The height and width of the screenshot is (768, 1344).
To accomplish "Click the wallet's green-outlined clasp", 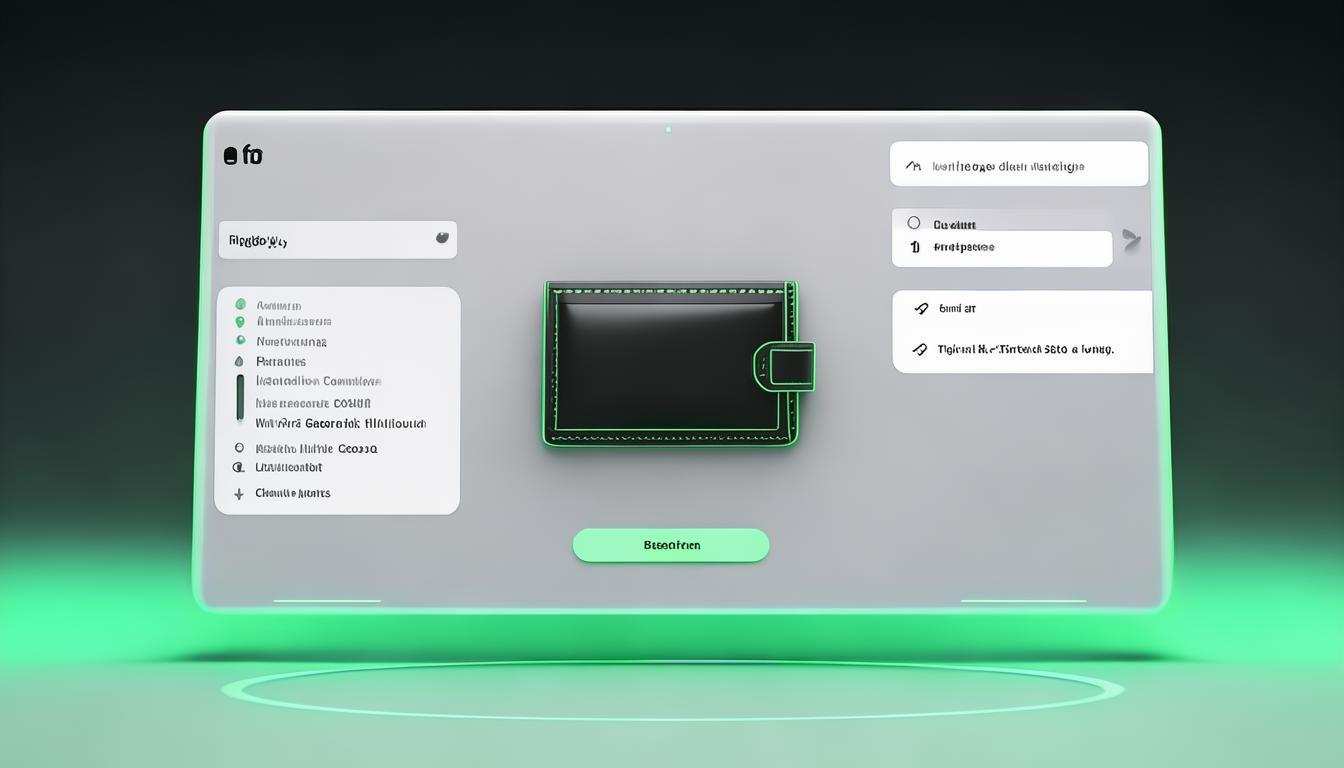I will [x=785, y=366].
